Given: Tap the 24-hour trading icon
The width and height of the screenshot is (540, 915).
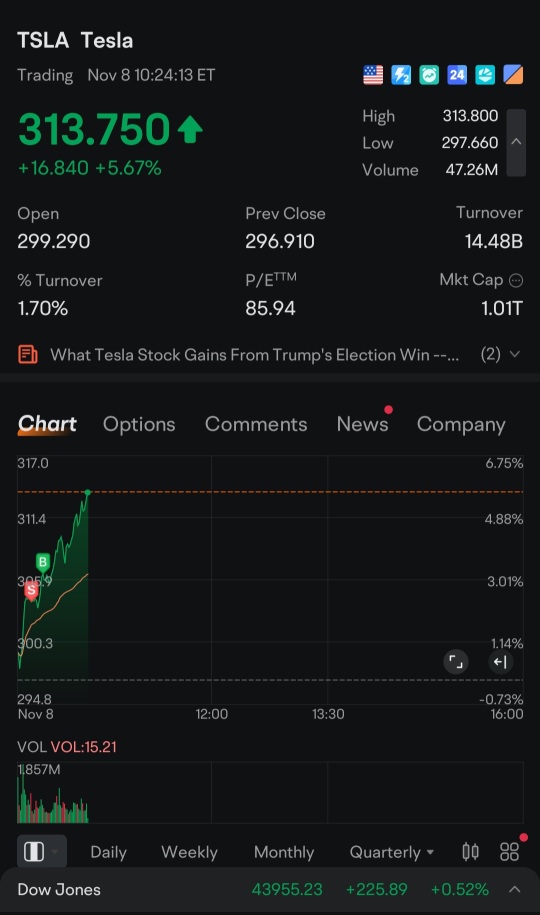Looking at the screenshot, I should click(457, 75).
